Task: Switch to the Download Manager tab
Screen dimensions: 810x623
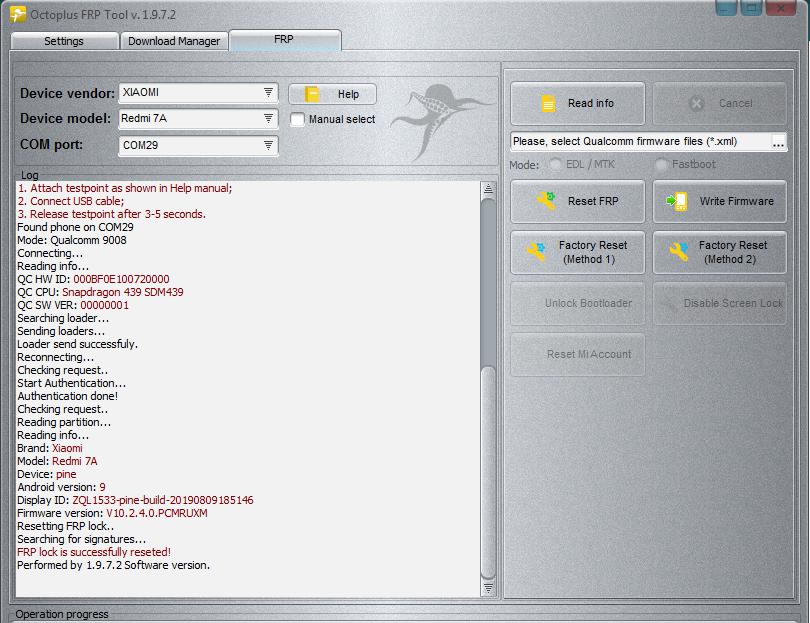Action: (x=174, y=41)
